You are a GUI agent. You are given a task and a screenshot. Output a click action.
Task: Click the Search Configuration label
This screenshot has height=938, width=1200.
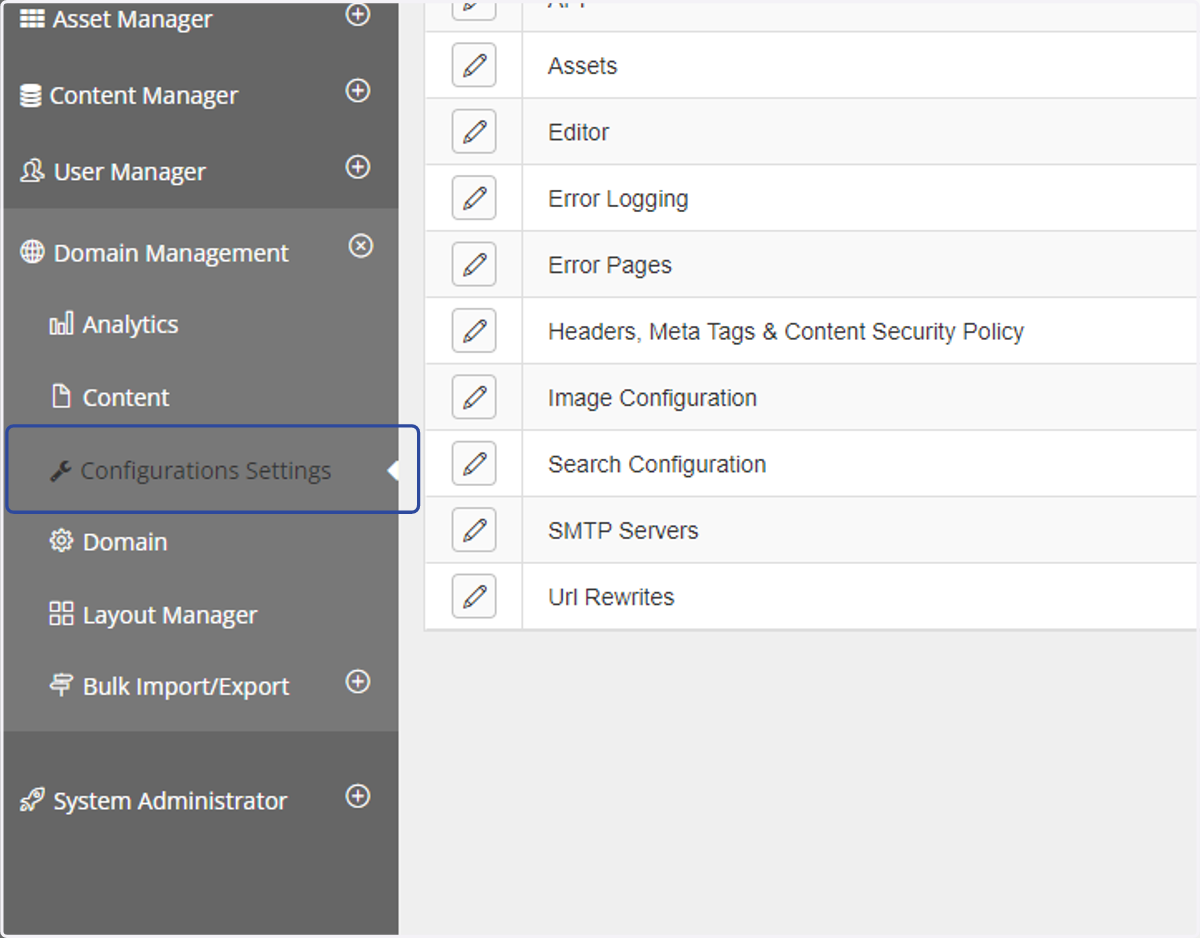click(657, 465)
